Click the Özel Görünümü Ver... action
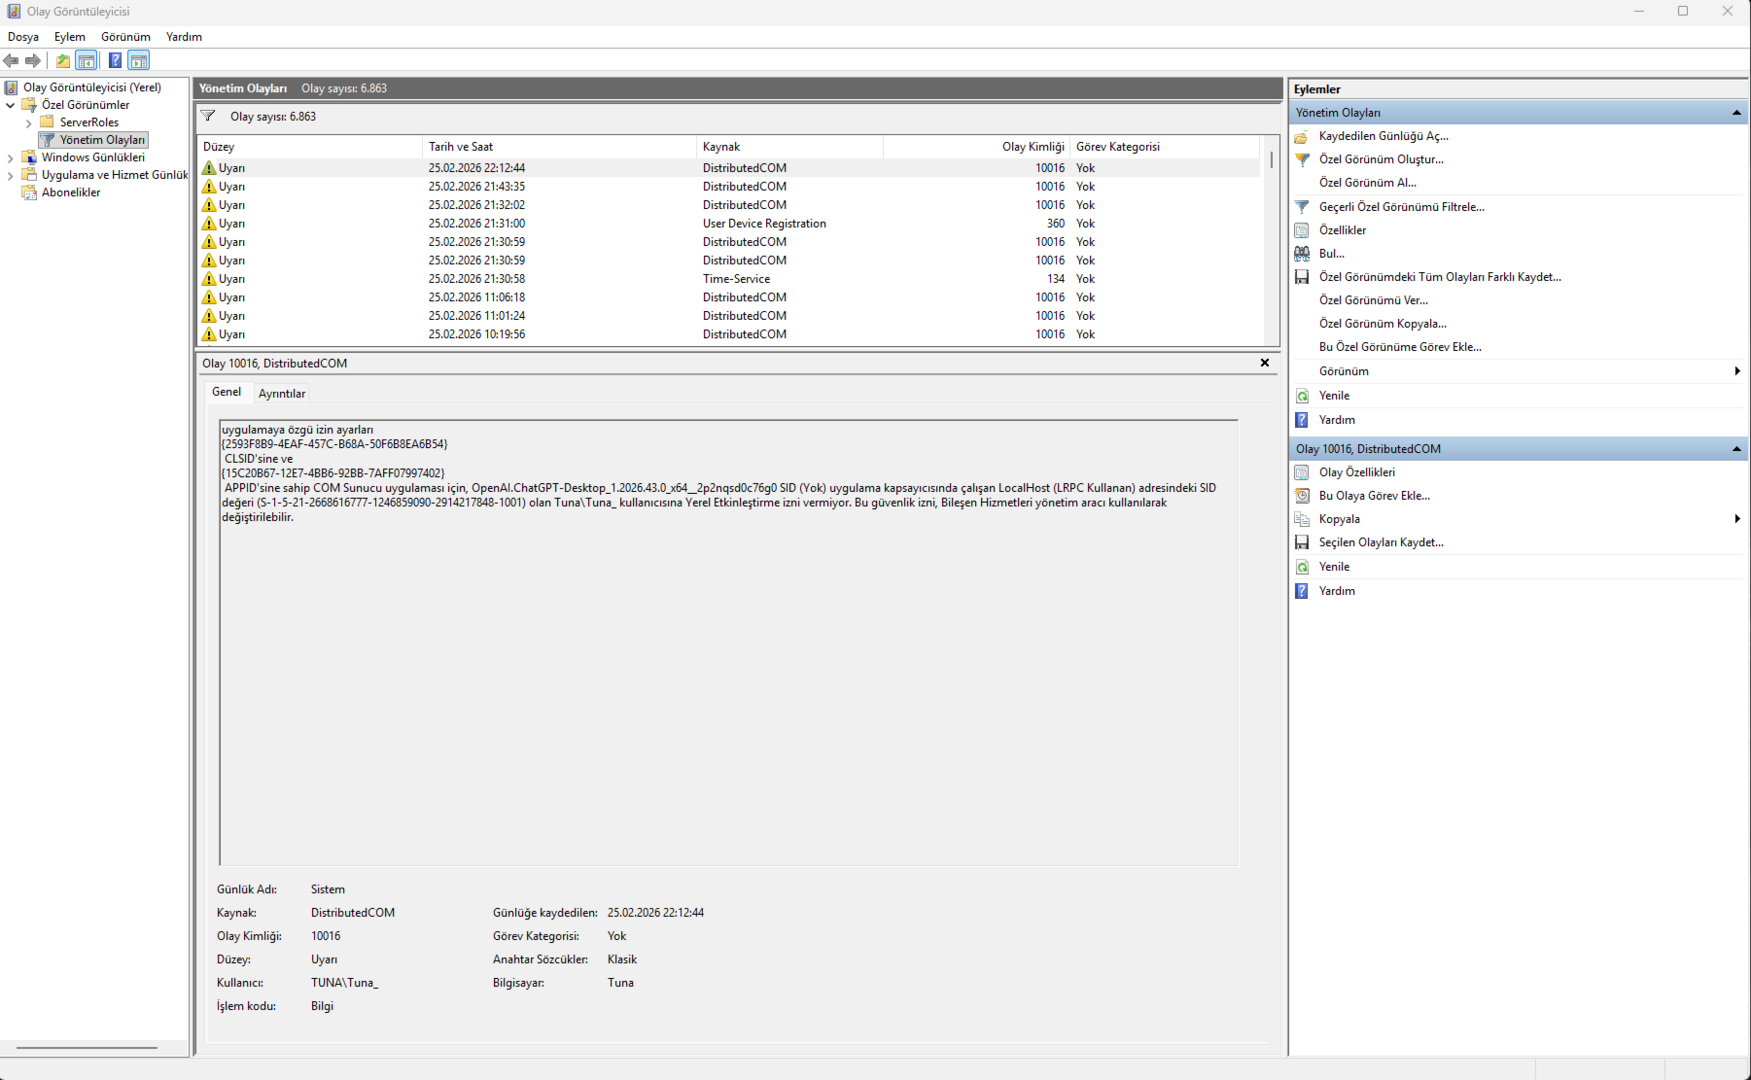The height and width of the screenshot is (1080, 1751). pyautogui.click(x=1373, y=300)
